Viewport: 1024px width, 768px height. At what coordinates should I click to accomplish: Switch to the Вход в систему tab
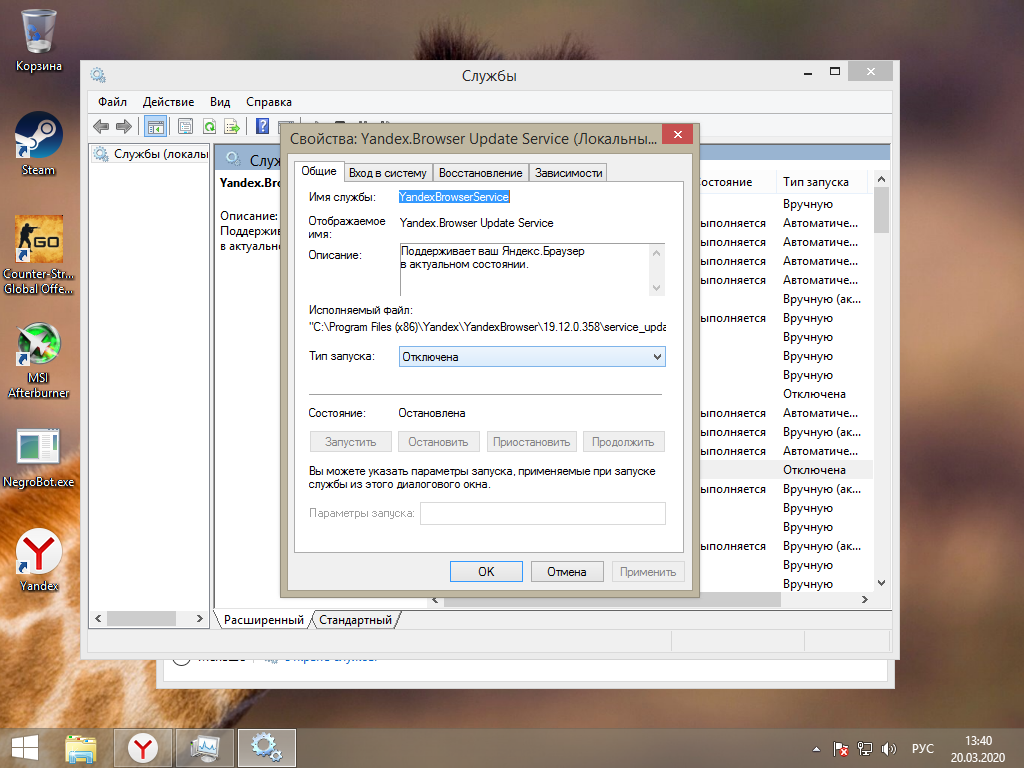pyautogui.click(x=387, y=173)
